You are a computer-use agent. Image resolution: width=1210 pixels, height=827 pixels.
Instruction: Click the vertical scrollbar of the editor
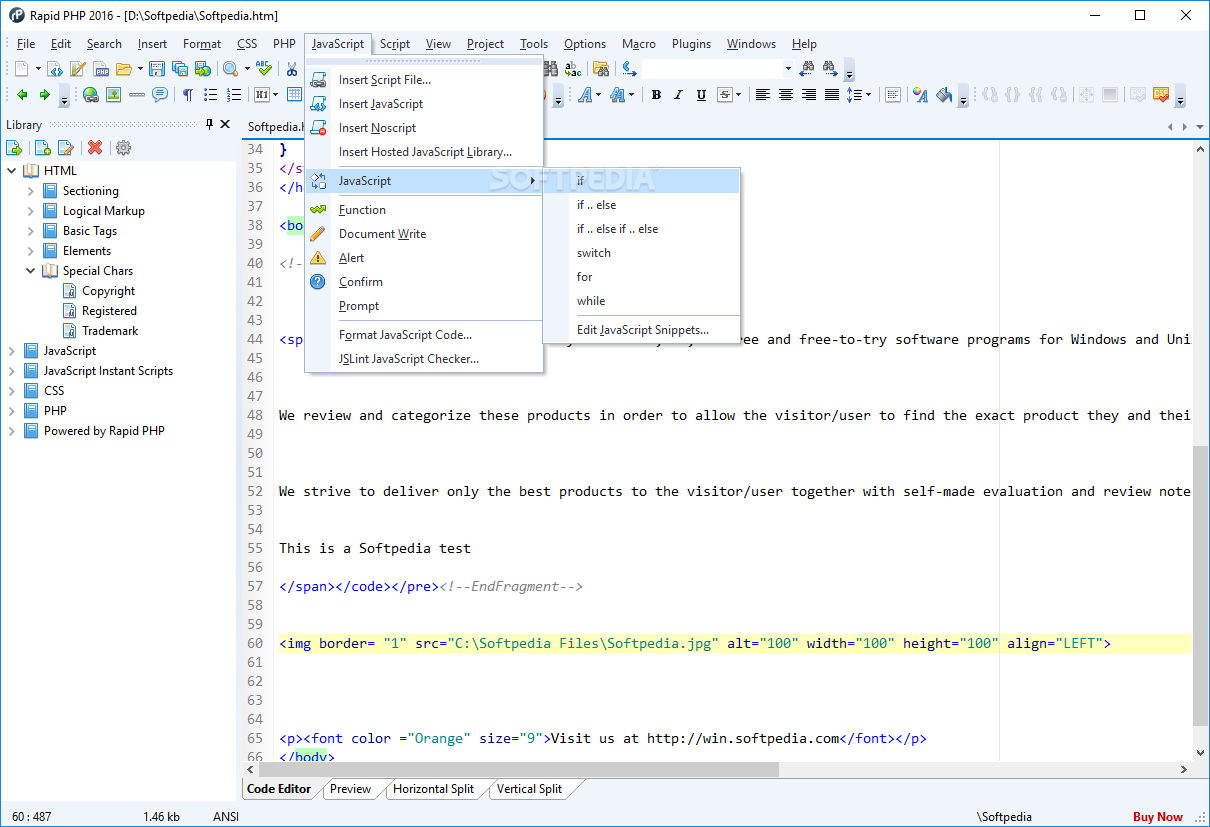point(1201,450)
